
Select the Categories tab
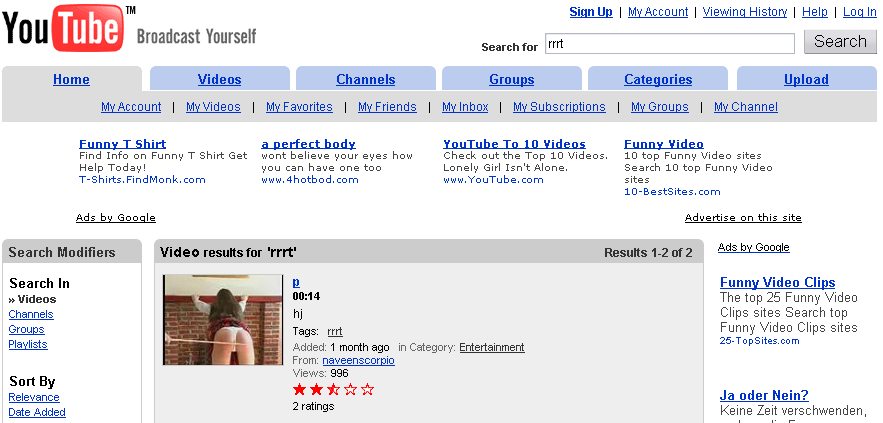click(x=658, y=79)
